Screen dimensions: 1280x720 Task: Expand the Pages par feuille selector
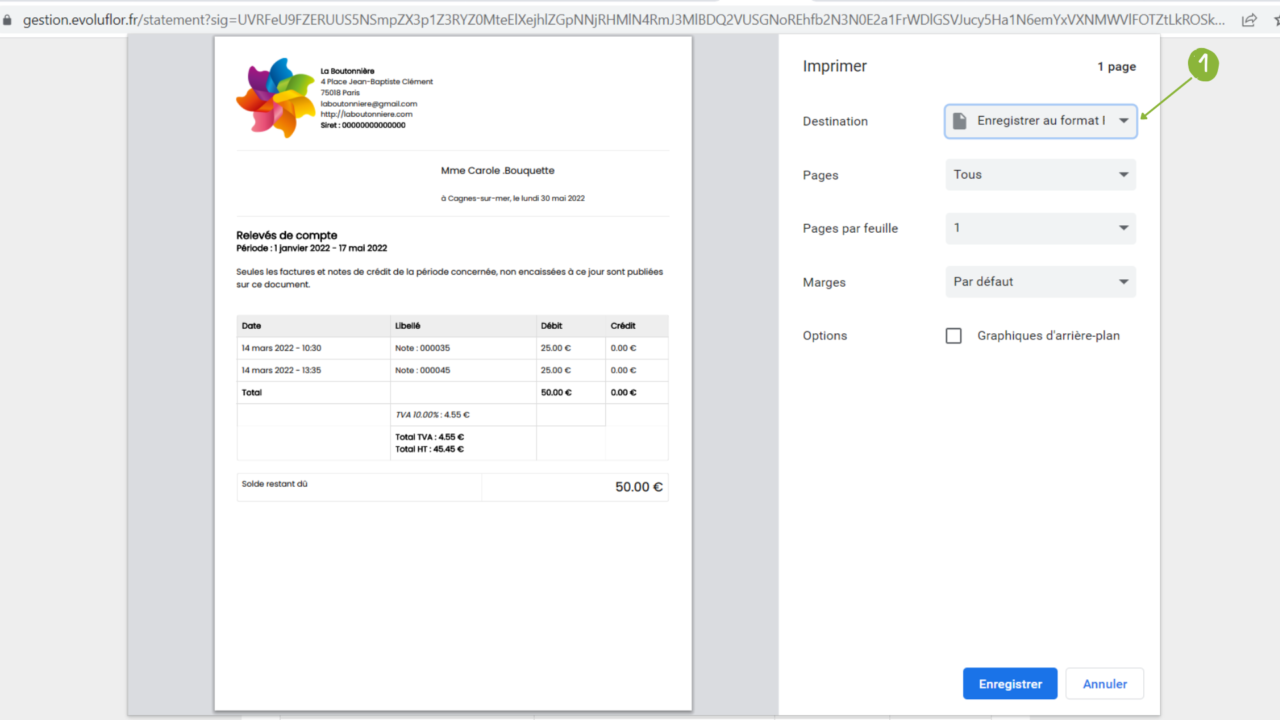(x=1040, y=228)
